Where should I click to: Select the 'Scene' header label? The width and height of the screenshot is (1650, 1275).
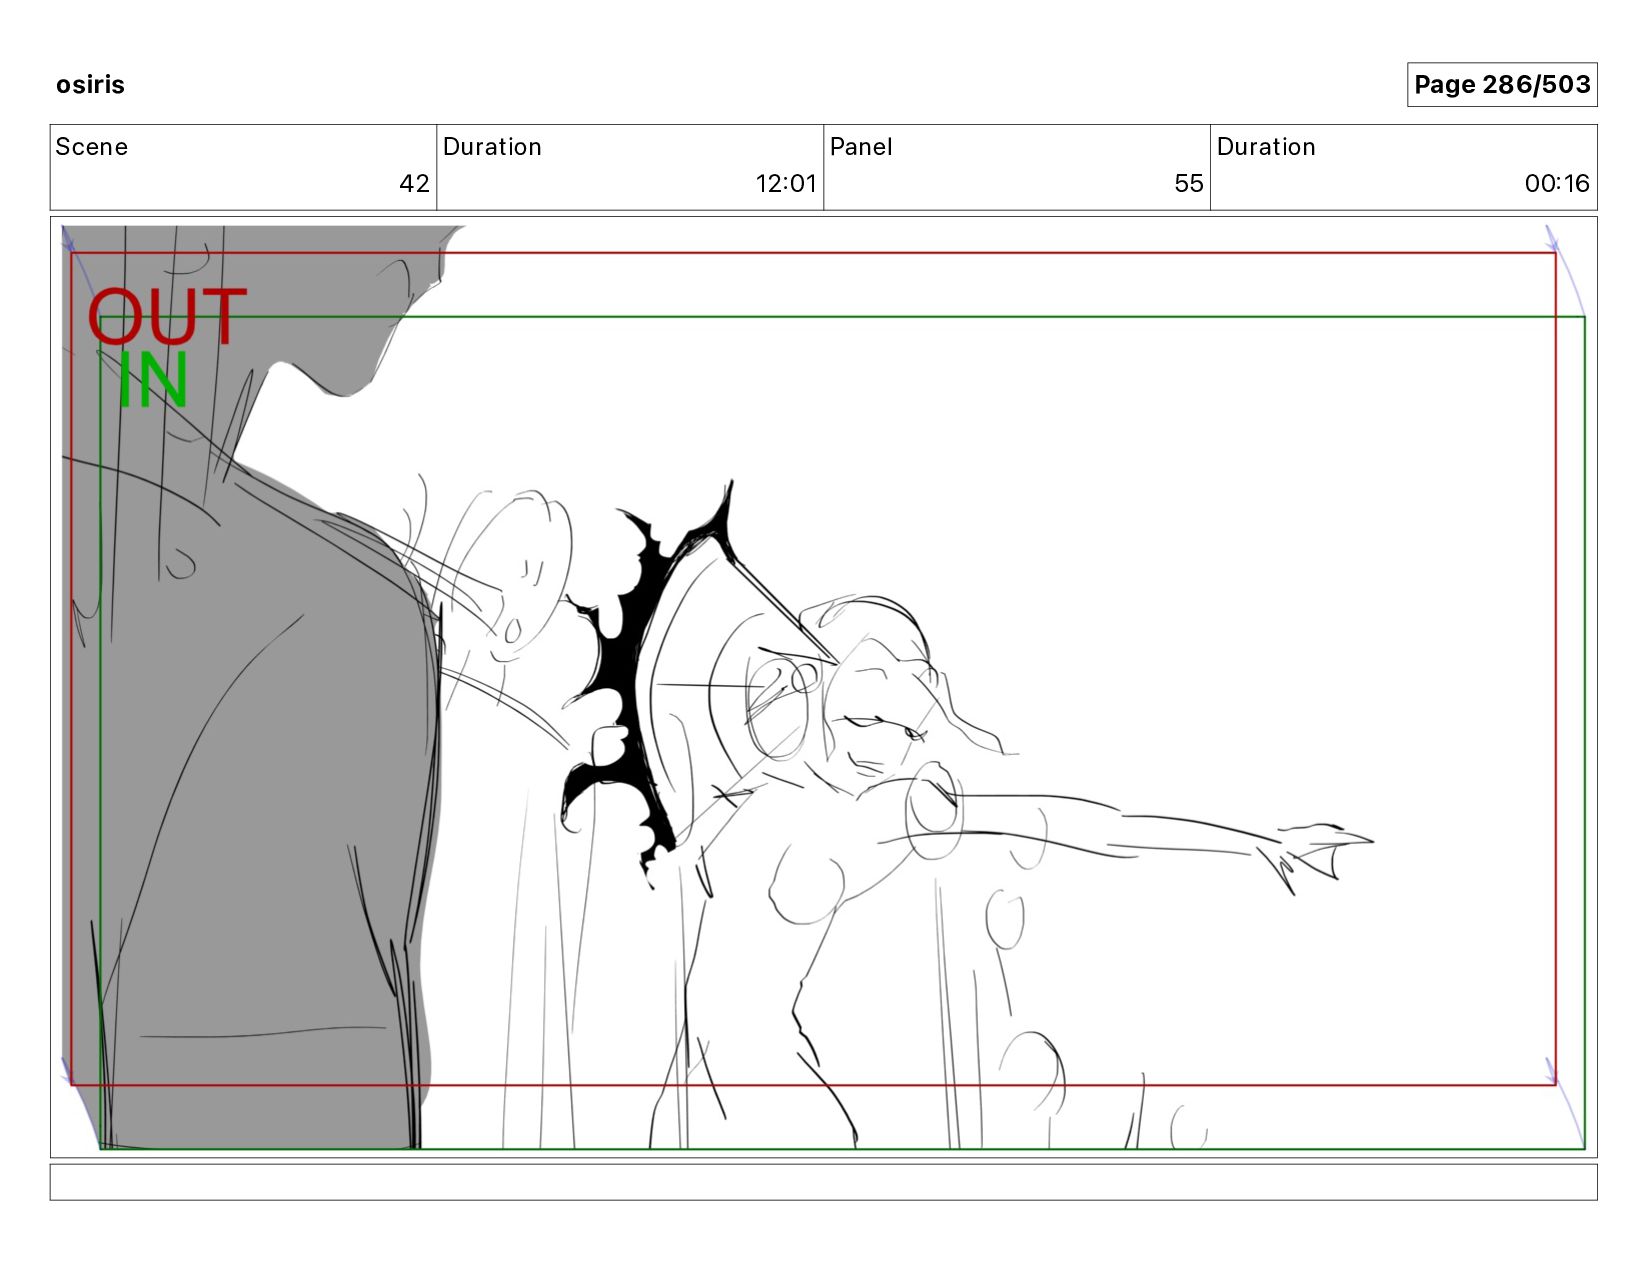92,147
